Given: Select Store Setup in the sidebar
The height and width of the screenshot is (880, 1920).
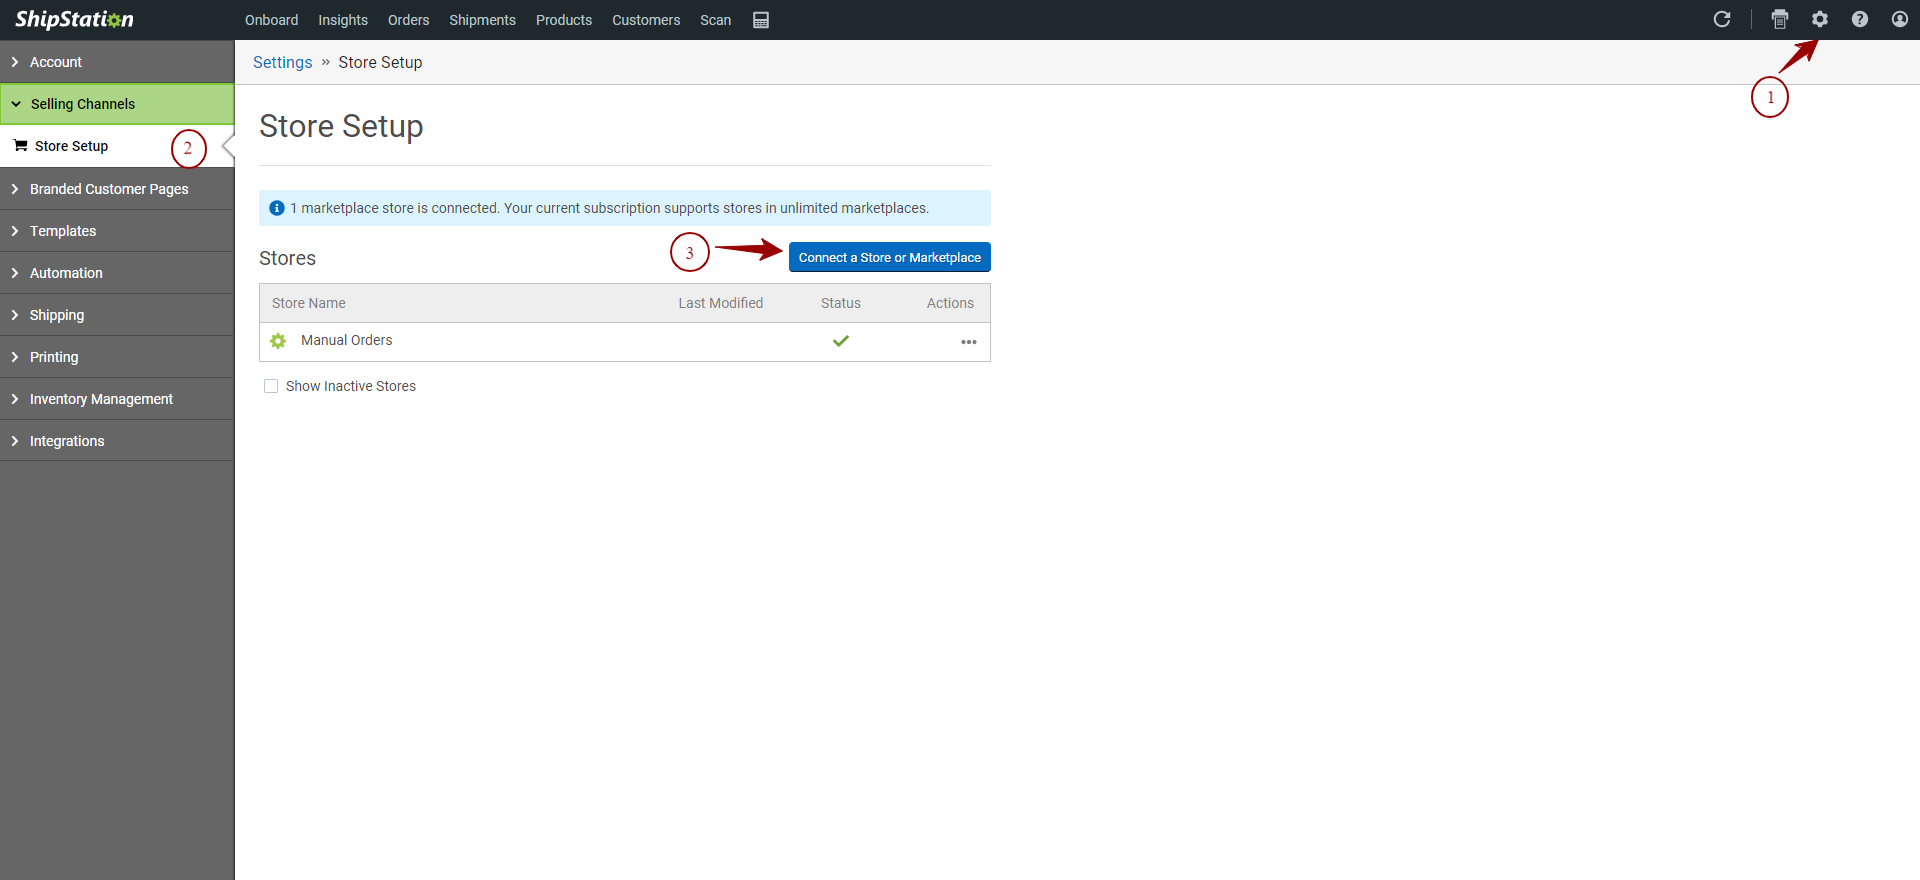Looking at the screenshot, I should (71, 146).
